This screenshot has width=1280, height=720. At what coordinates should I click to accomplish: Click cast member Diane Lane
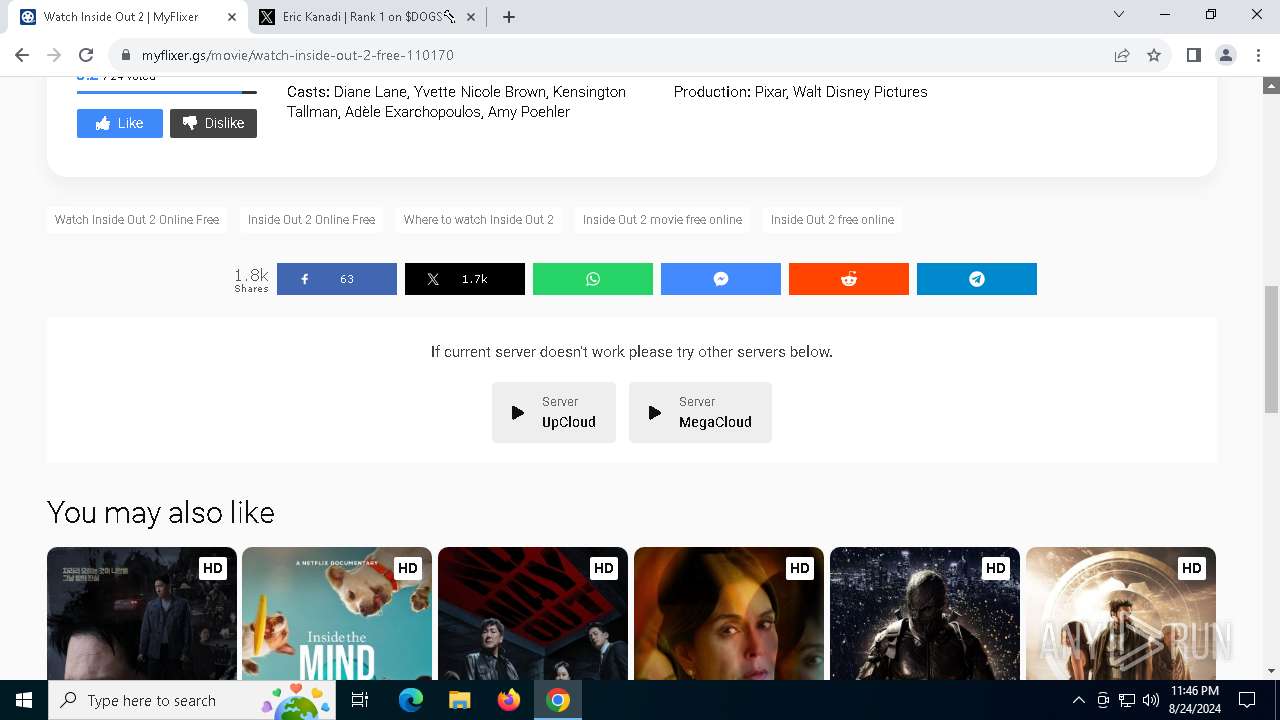pos(370,92)
